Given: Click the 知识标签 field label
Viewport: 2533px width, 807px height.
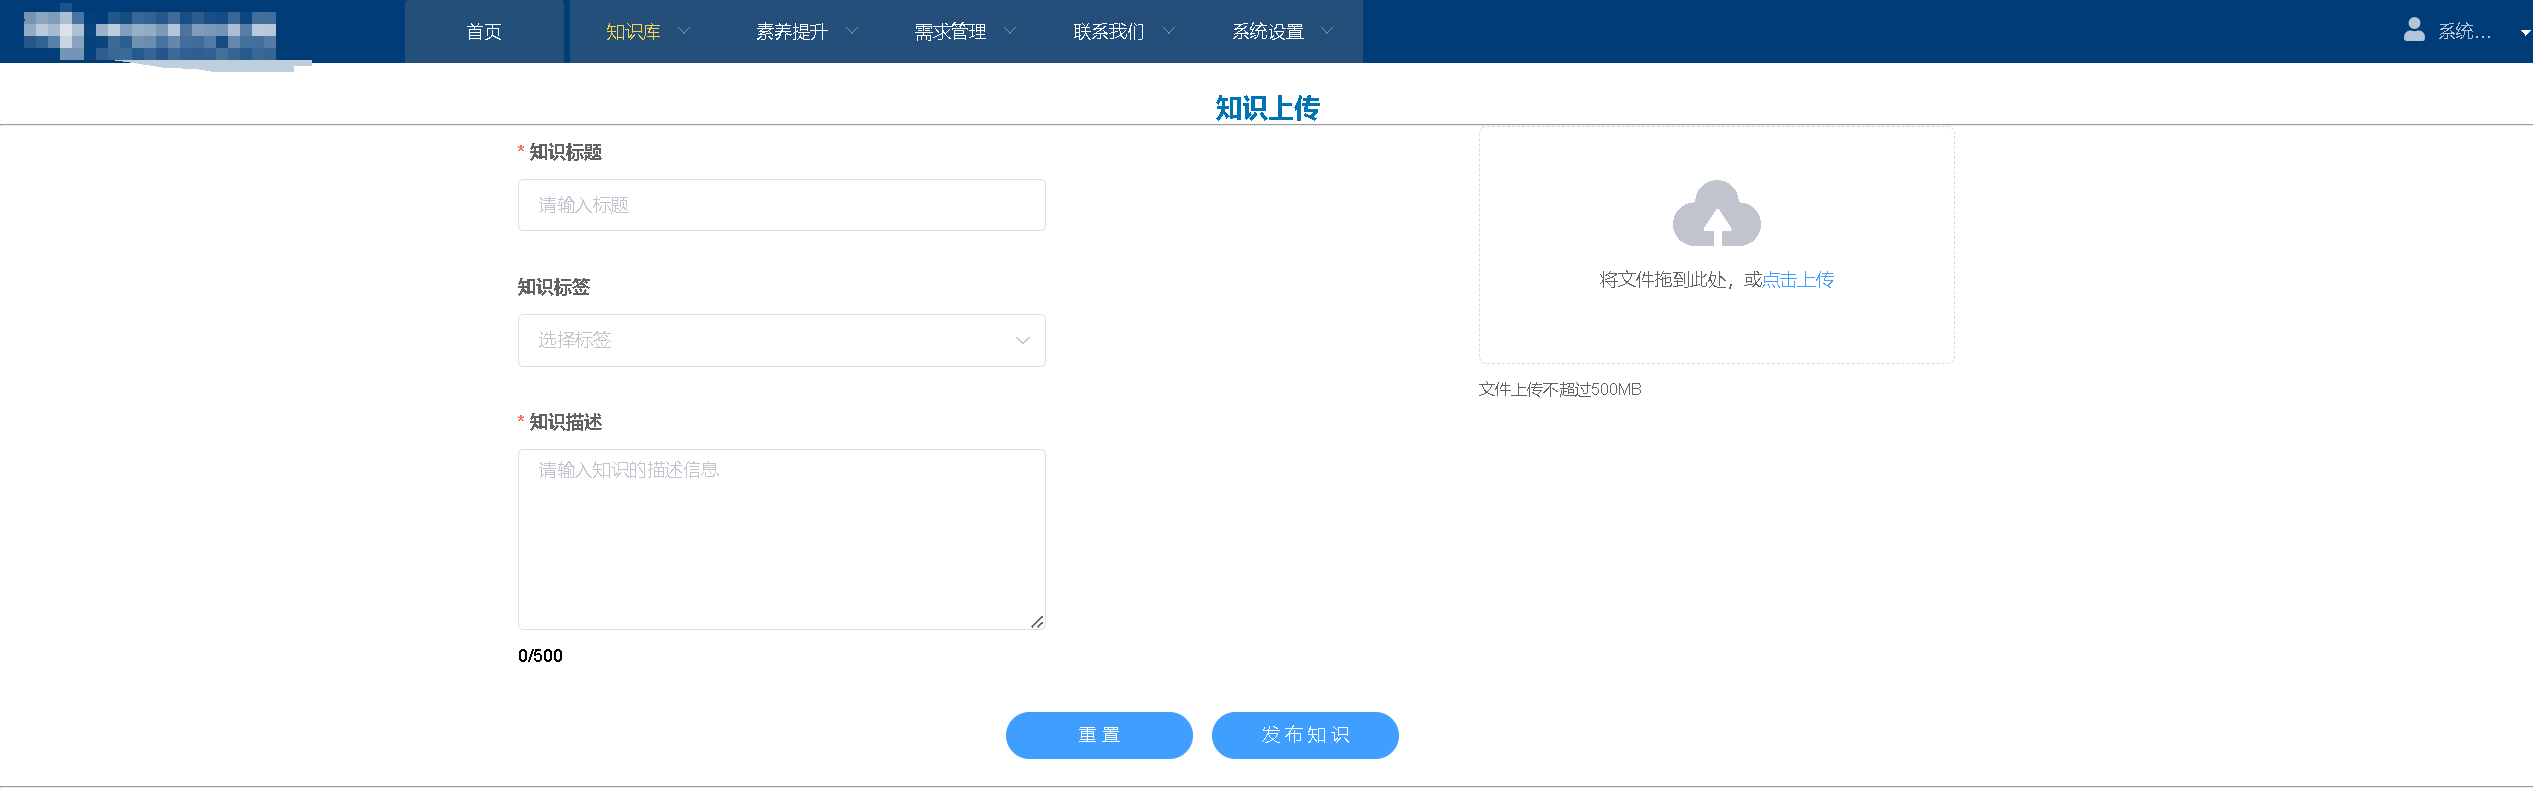Looking at the screenshot, I should click(553, 287).
